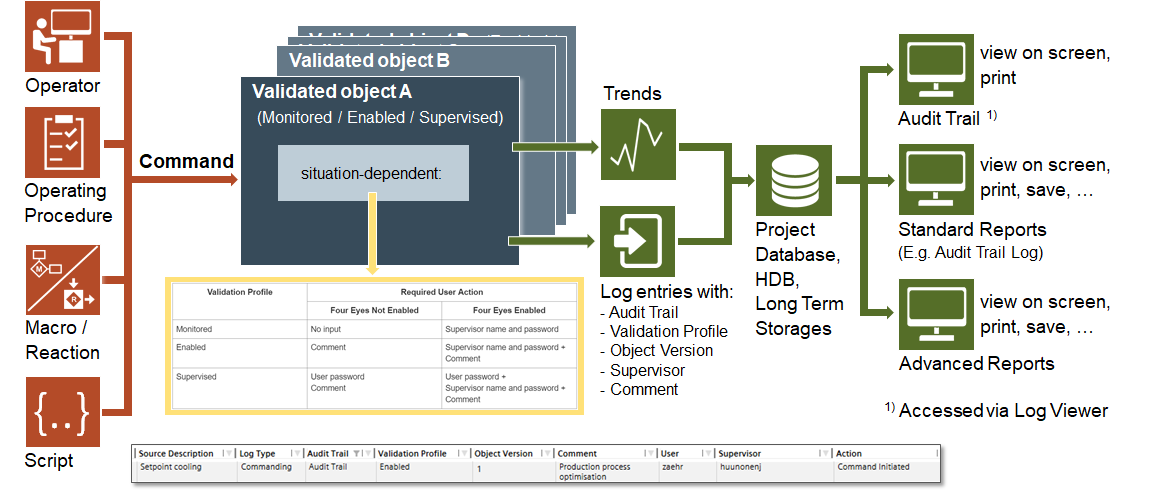Select the Validated object B tab
Viewport: 1169px width, 492px height.
[369, 60]
